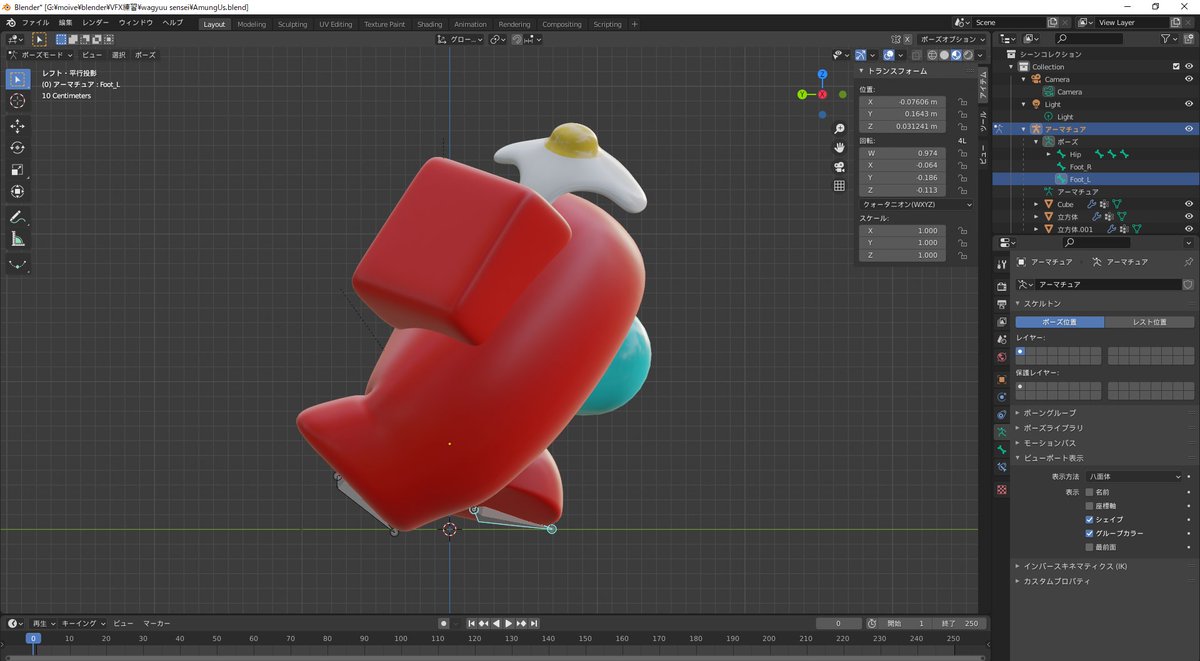Select the Measure tool

[18, 239]
